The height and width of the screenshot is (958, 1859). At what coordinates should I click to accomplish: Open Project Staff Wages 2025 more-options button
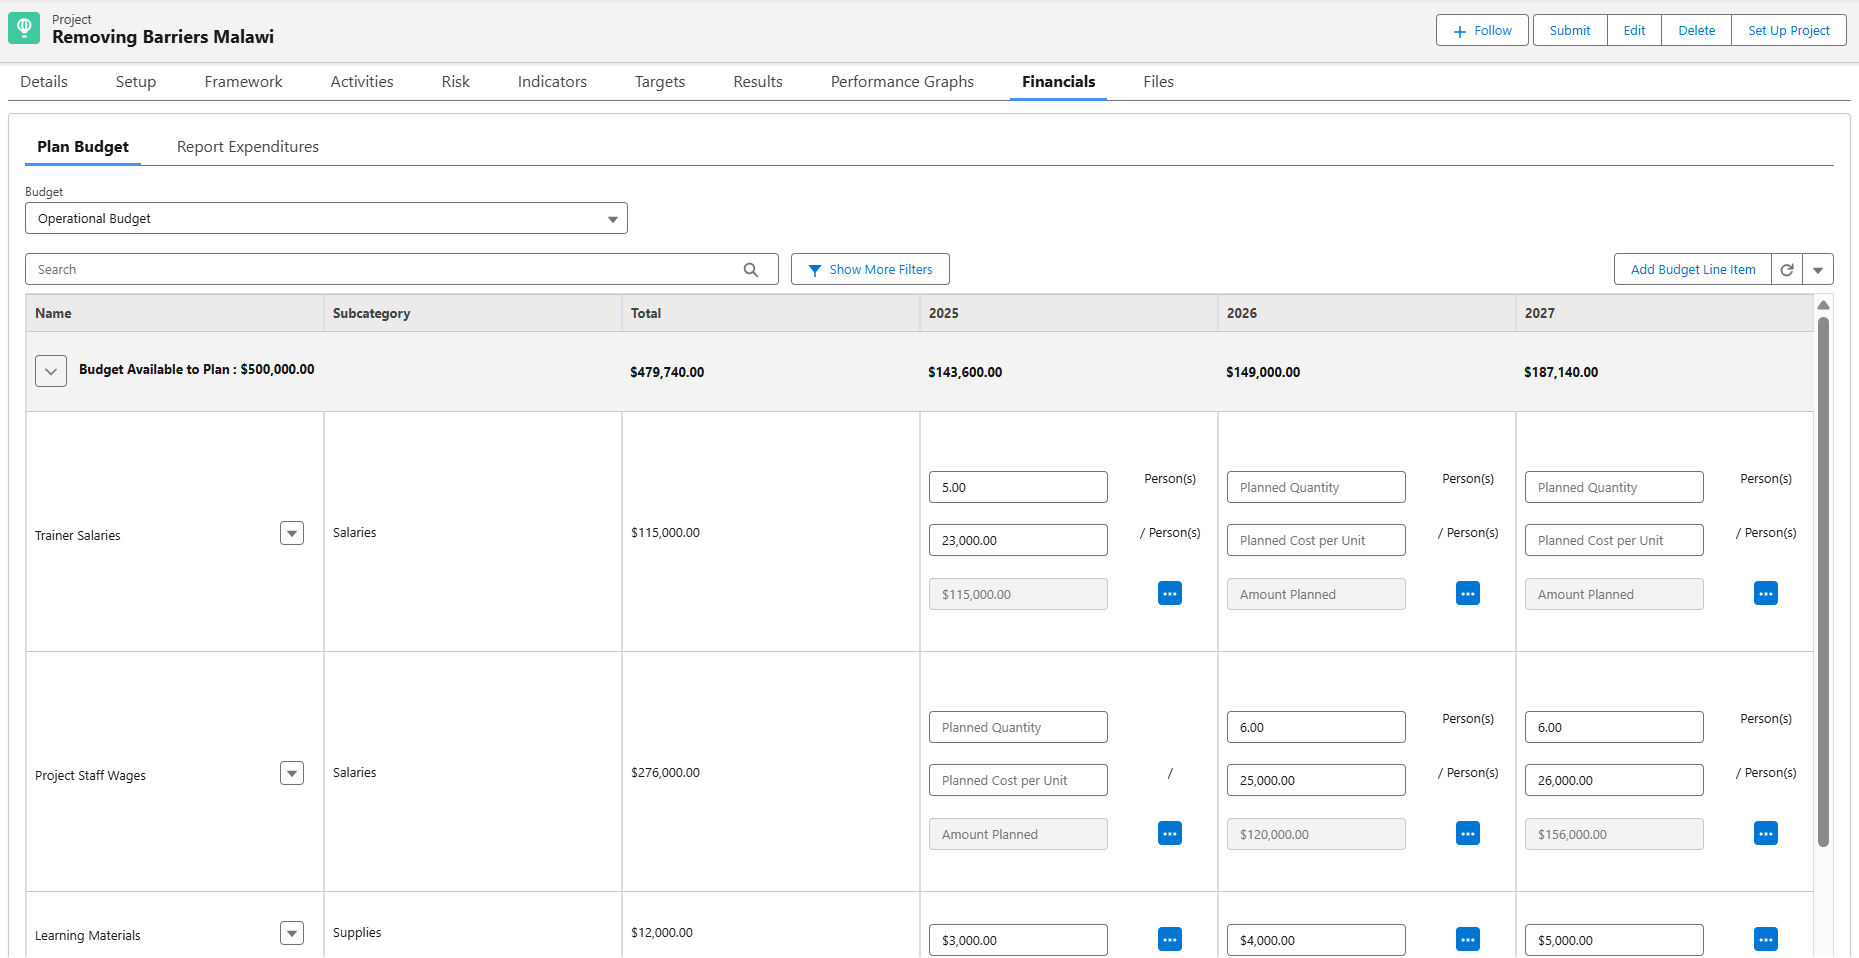click(1170, 834)
